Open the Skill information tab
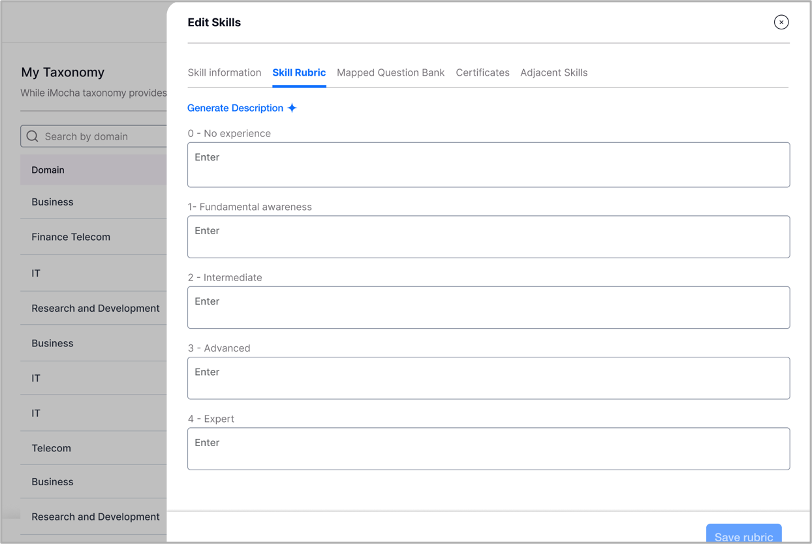Viewport: 812px width, 544px height. click(x=224, y=73)
